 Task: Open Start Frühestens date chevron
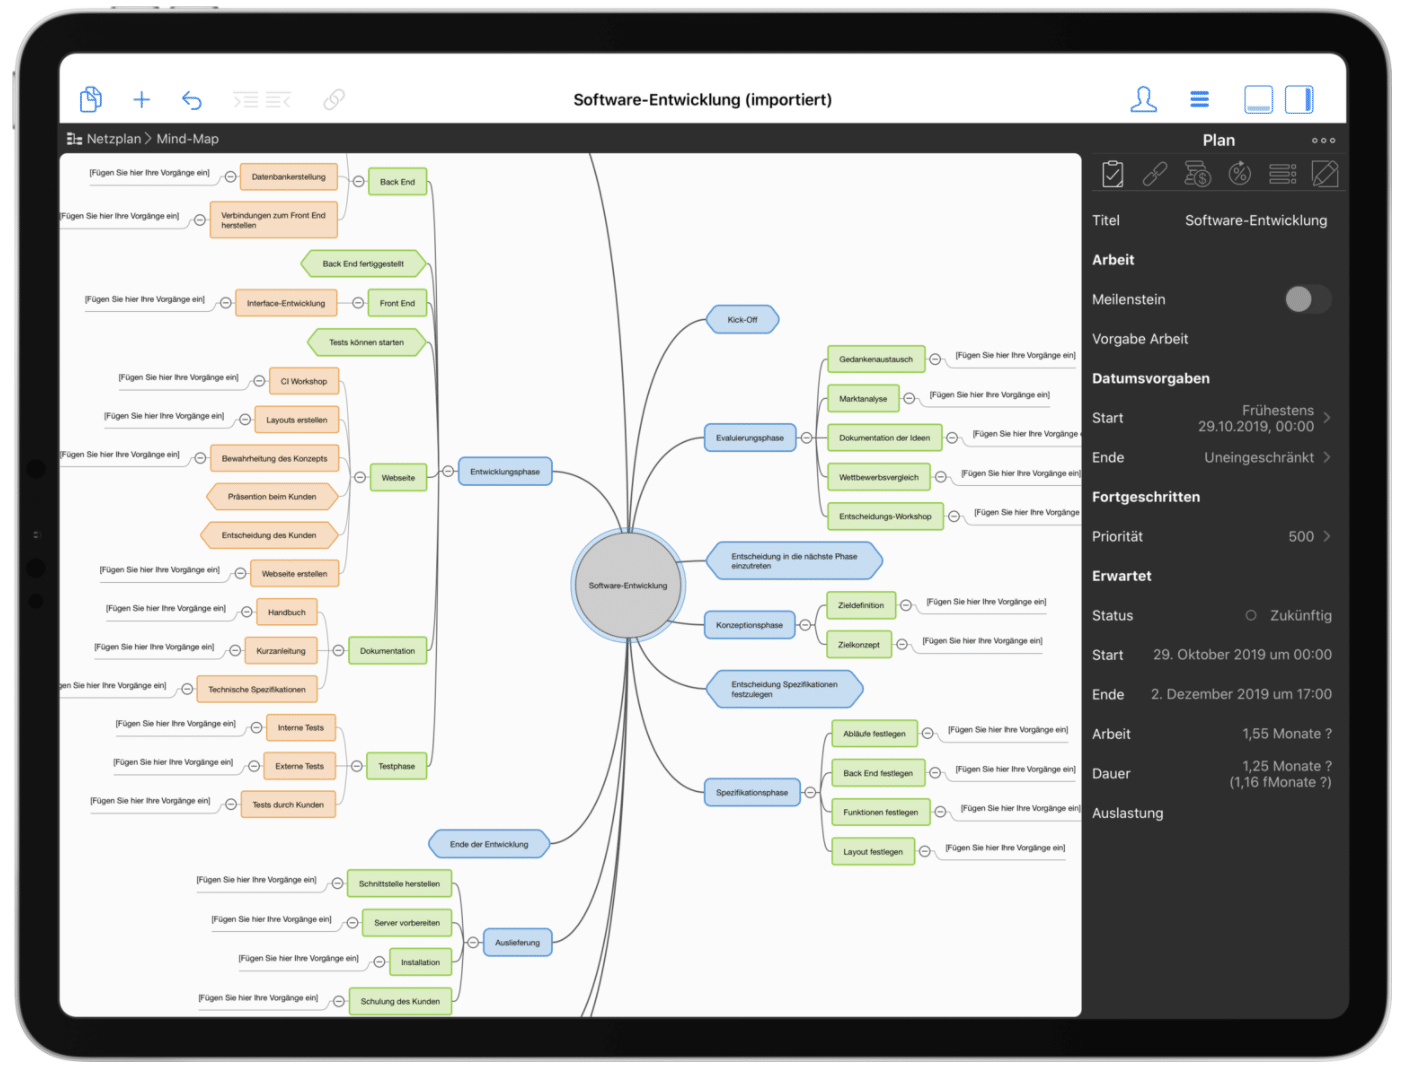[1327, 418]
